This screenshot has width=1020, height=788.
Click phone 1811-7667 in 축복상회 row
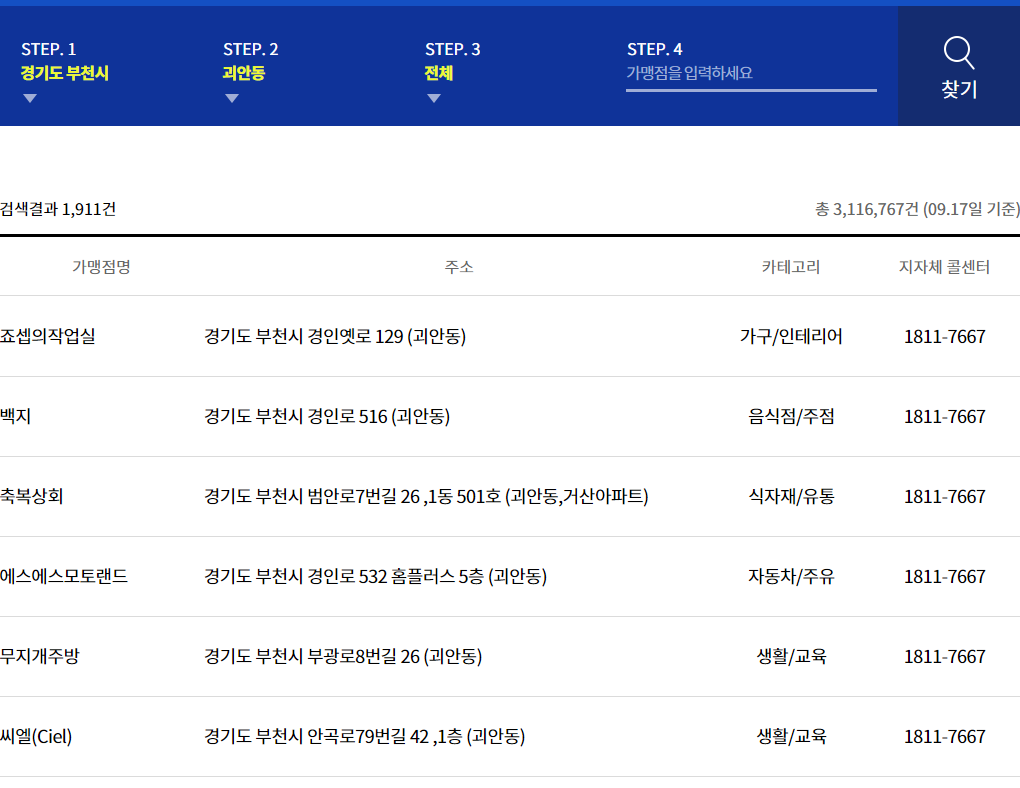click(945, 496)
